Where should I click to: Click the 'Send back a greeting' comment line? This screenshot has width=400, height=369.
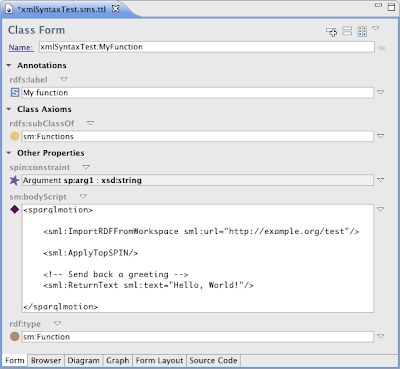pyautogui.click(x=116, y=274)
